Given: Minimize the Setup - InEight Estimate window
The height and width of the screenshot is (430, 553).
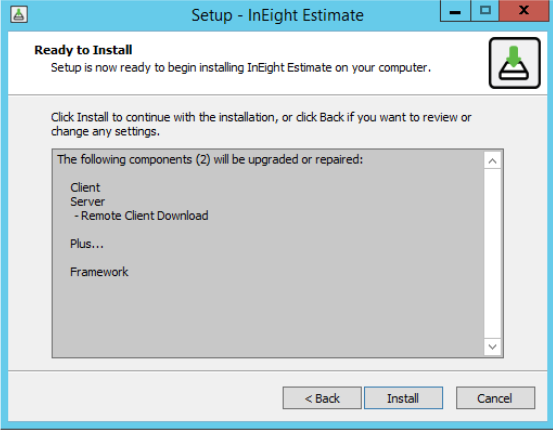Looking at the screenshot, I should (x=455, y=11).
